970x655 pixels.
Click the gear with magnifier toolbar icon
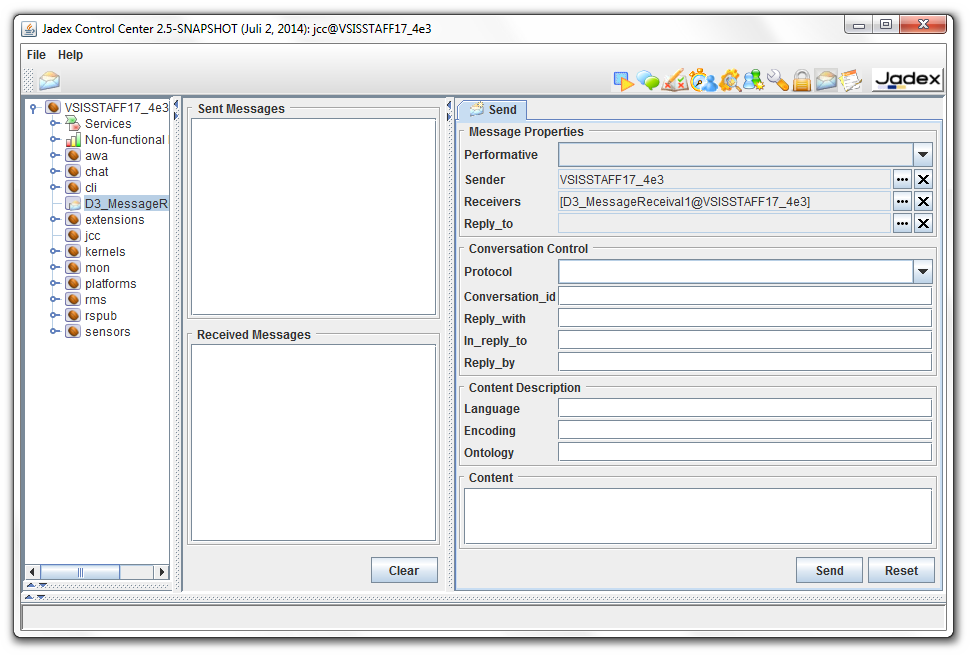coord(729,81)
